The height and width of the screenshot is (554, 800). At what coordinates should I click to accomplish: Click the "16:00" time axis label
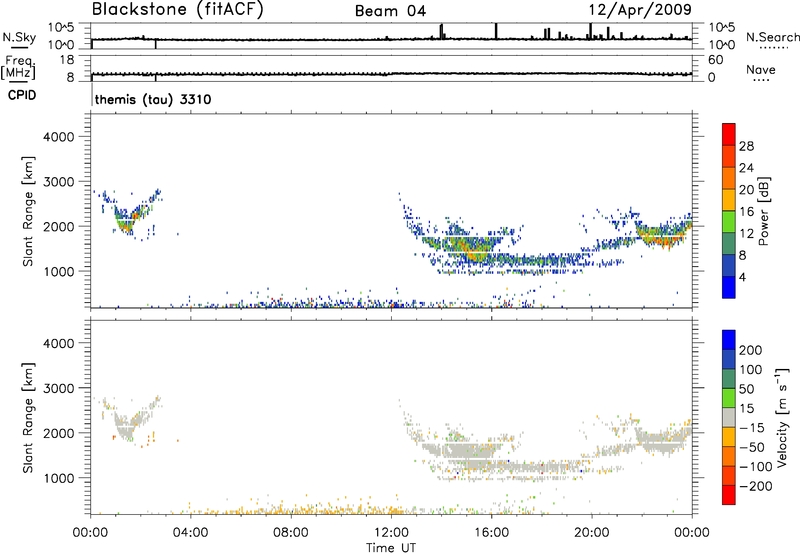tap(491, 533)
